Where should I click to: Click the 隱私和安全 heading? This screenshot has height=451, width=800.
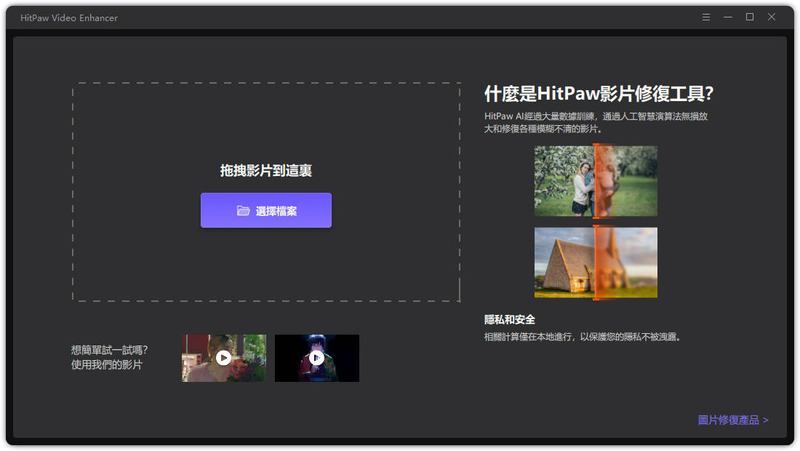(510, 319)
